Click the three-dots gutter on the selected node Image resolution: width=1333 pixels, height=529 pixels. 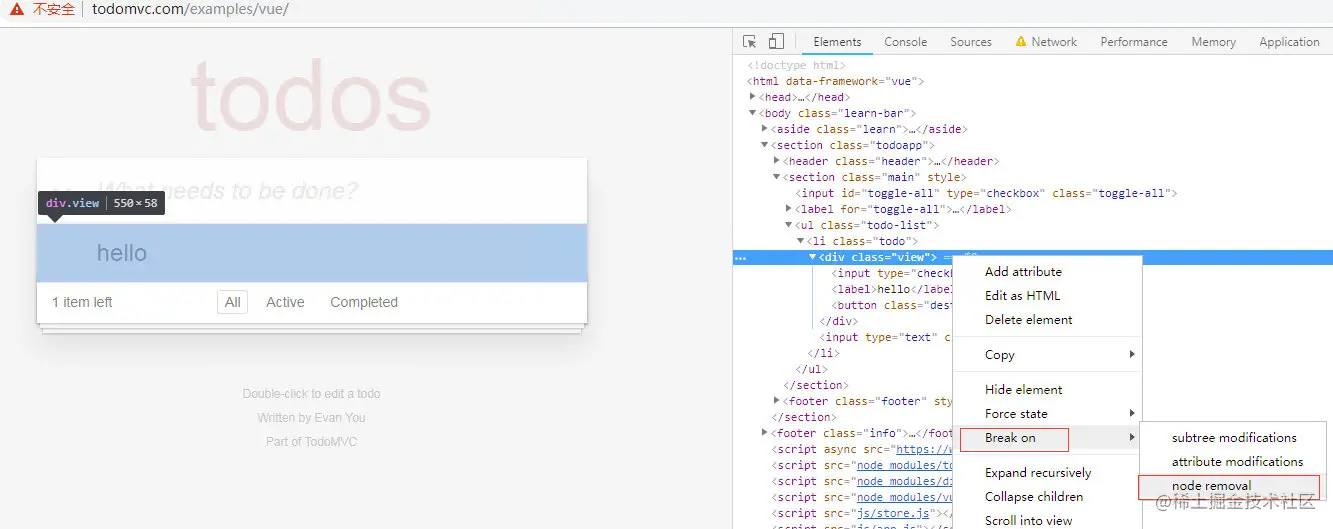pos(741,258)
